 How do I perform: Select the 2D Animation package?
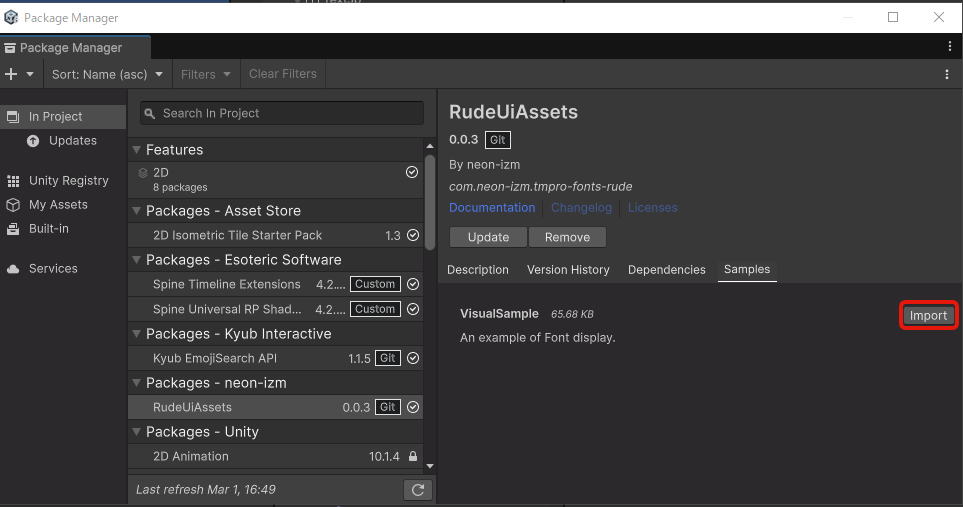[x=275, y=456]
